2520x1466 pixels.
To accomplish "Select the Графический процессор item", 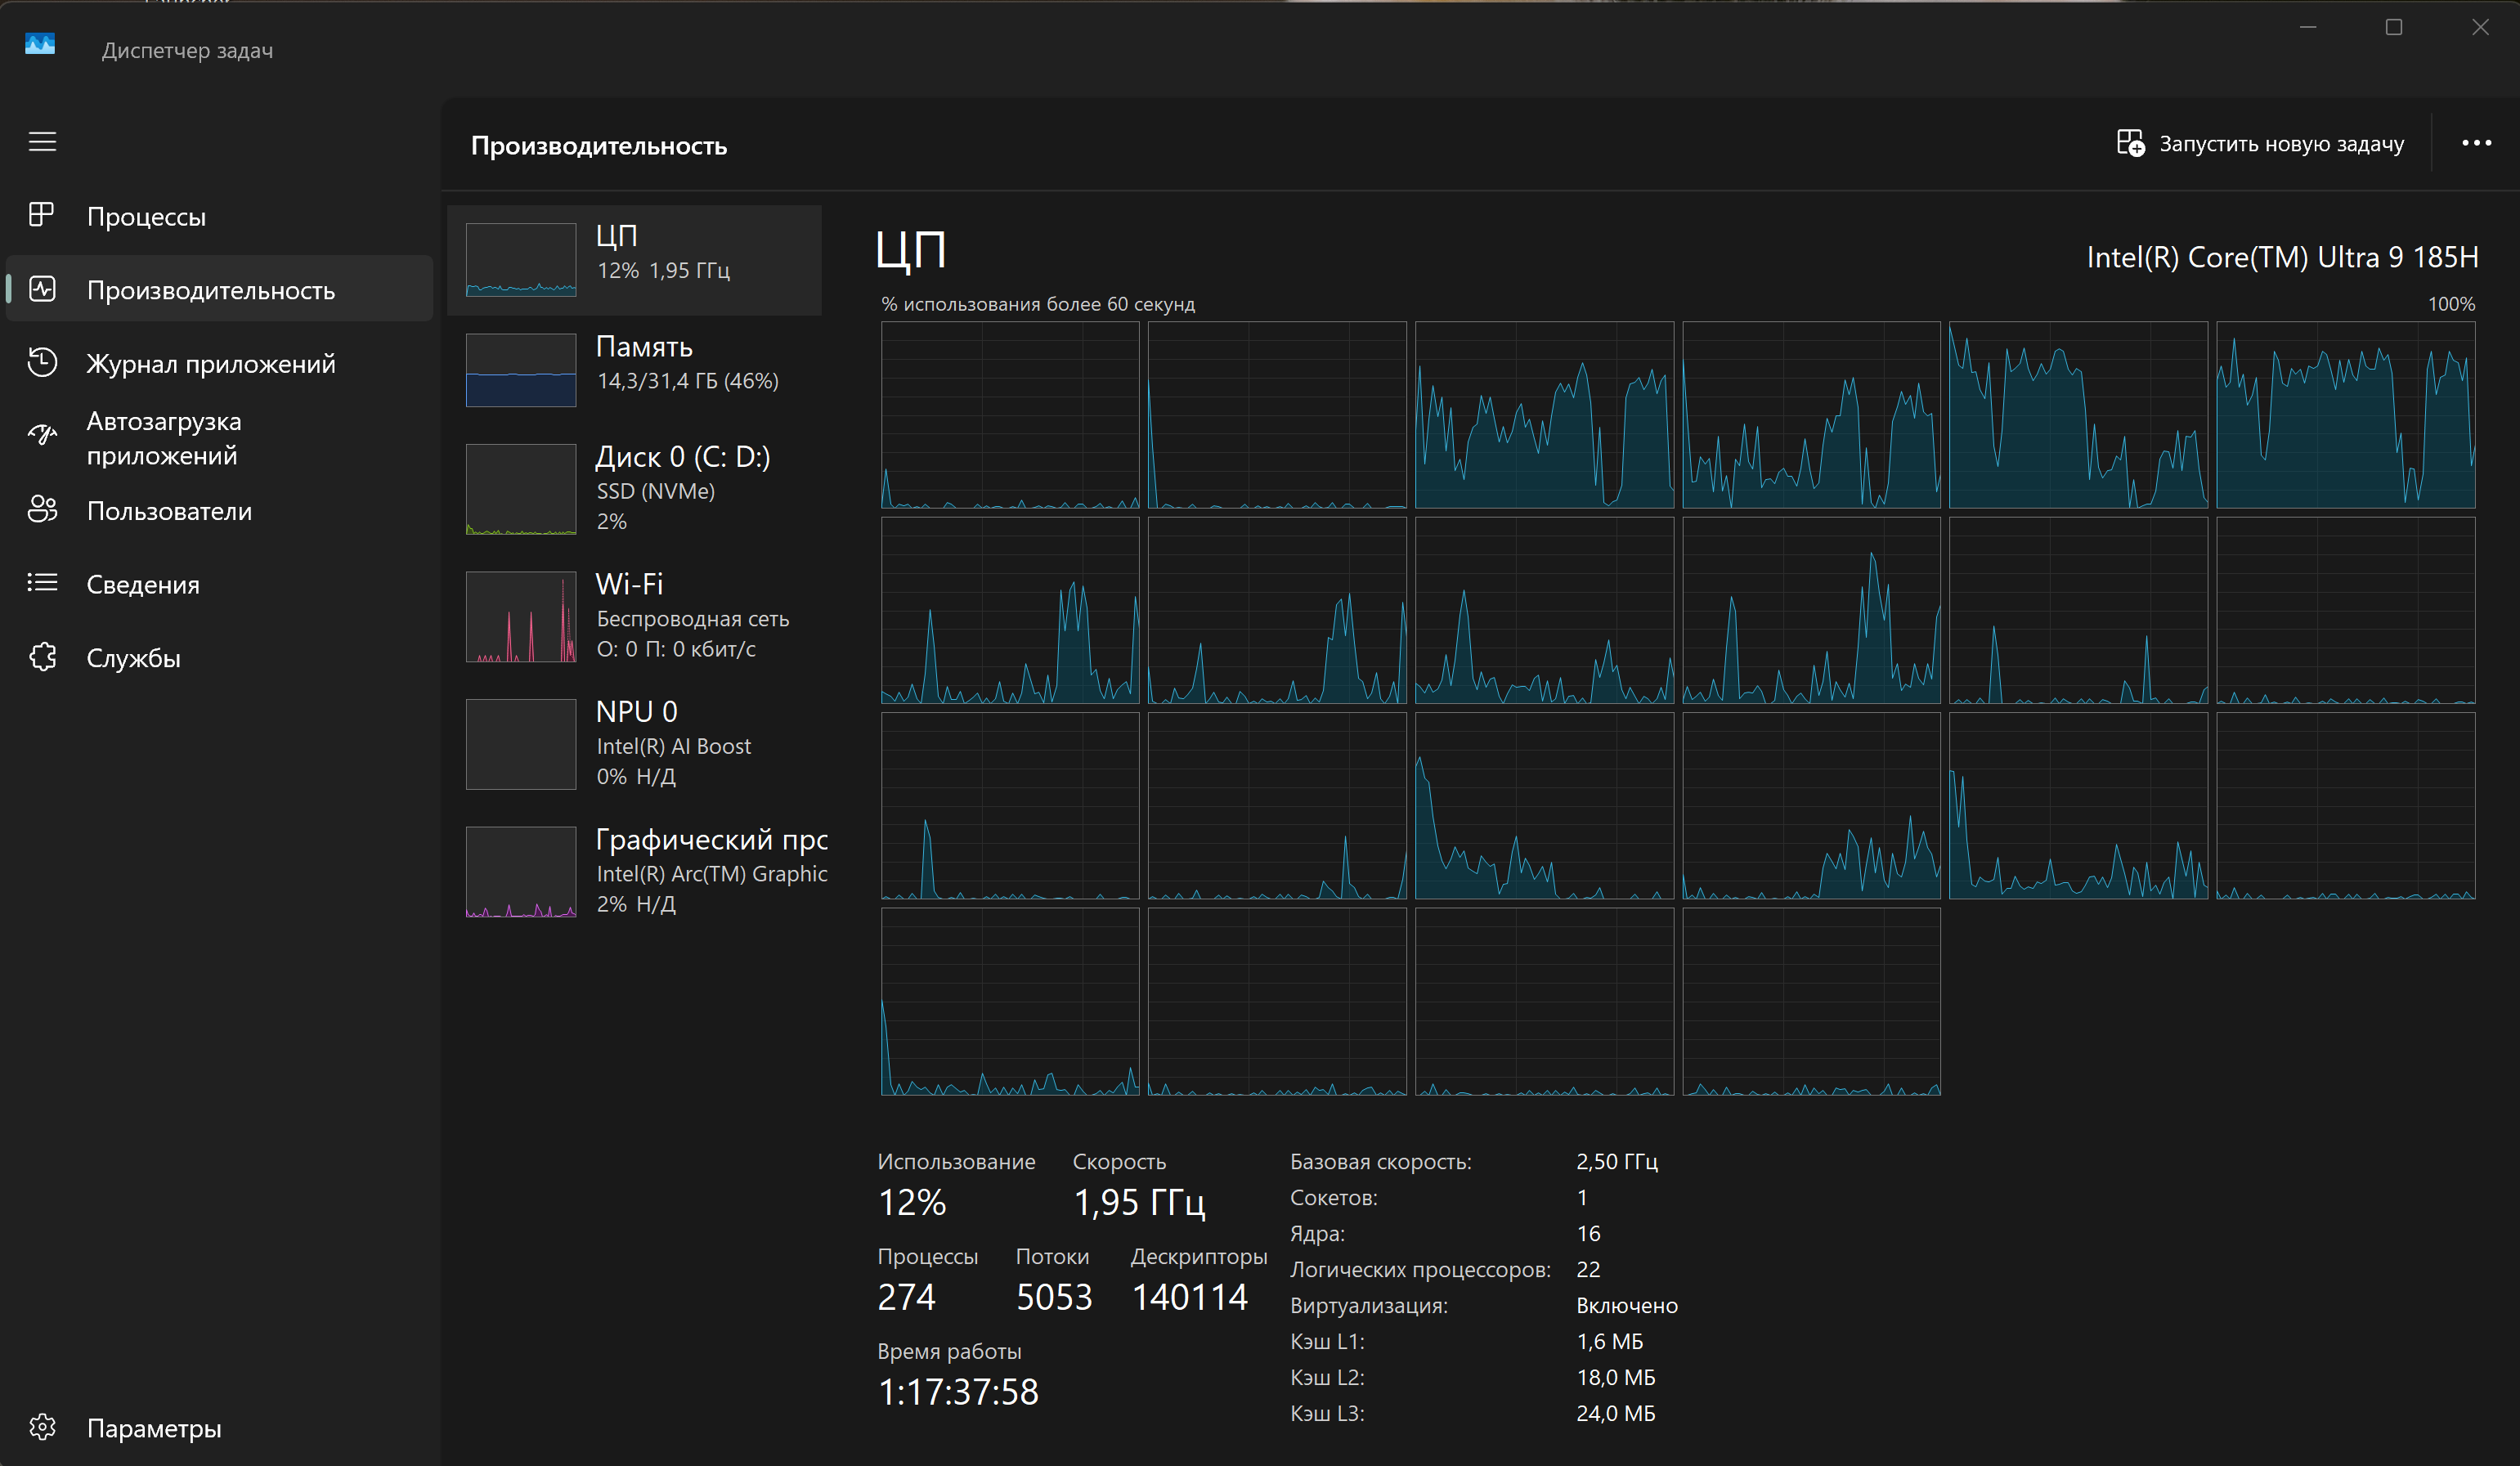I will [x=634, y=871].
